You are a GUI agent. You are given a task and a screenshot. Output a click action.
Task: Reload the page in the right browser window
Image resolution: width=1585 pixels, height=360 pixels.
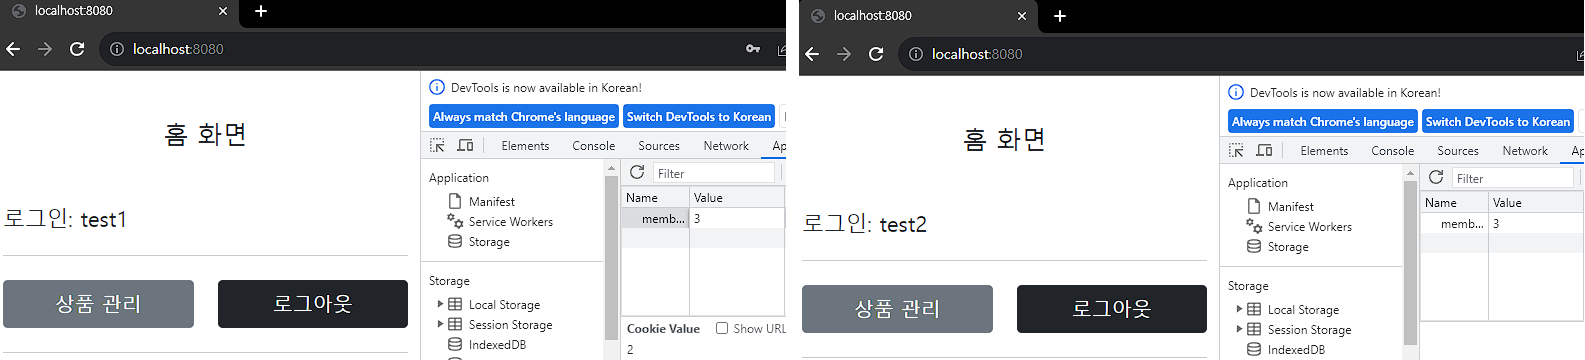click(876, 54)
